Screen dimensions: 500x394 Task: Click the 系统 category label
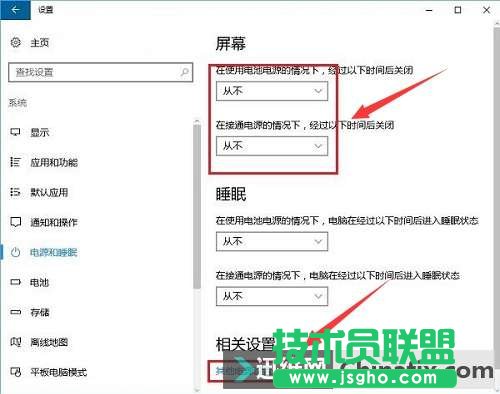[18, 103]
